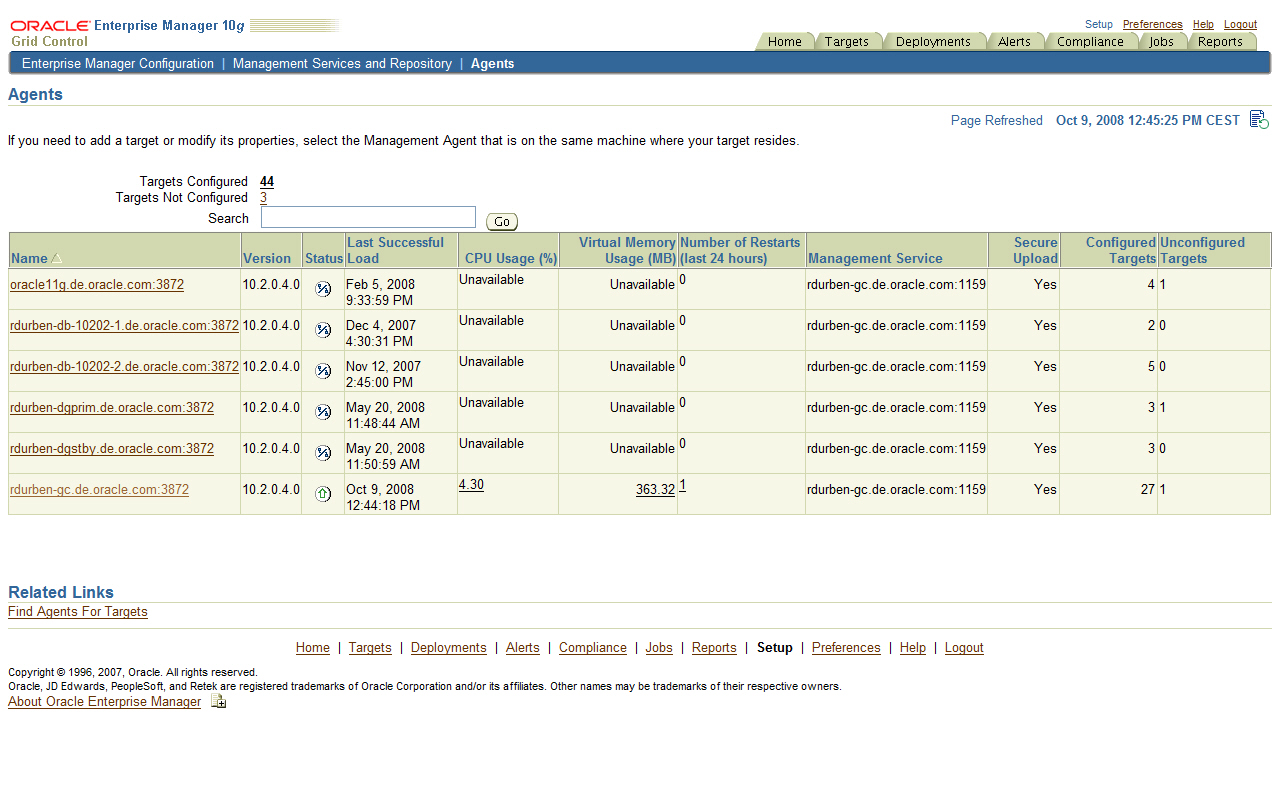Open Preferences link in header
Viewport: 1280px width, 799px height.
coord(1152,25)
